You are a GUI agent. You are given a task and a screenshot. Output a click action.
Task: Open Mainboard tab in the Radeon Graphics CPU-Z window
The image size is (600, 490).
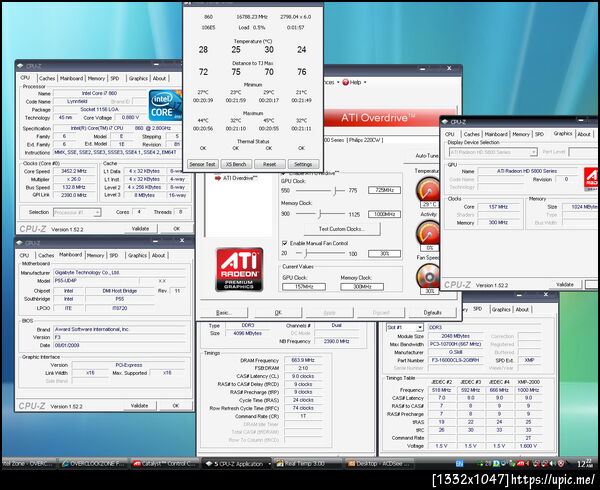click(496, 134)
